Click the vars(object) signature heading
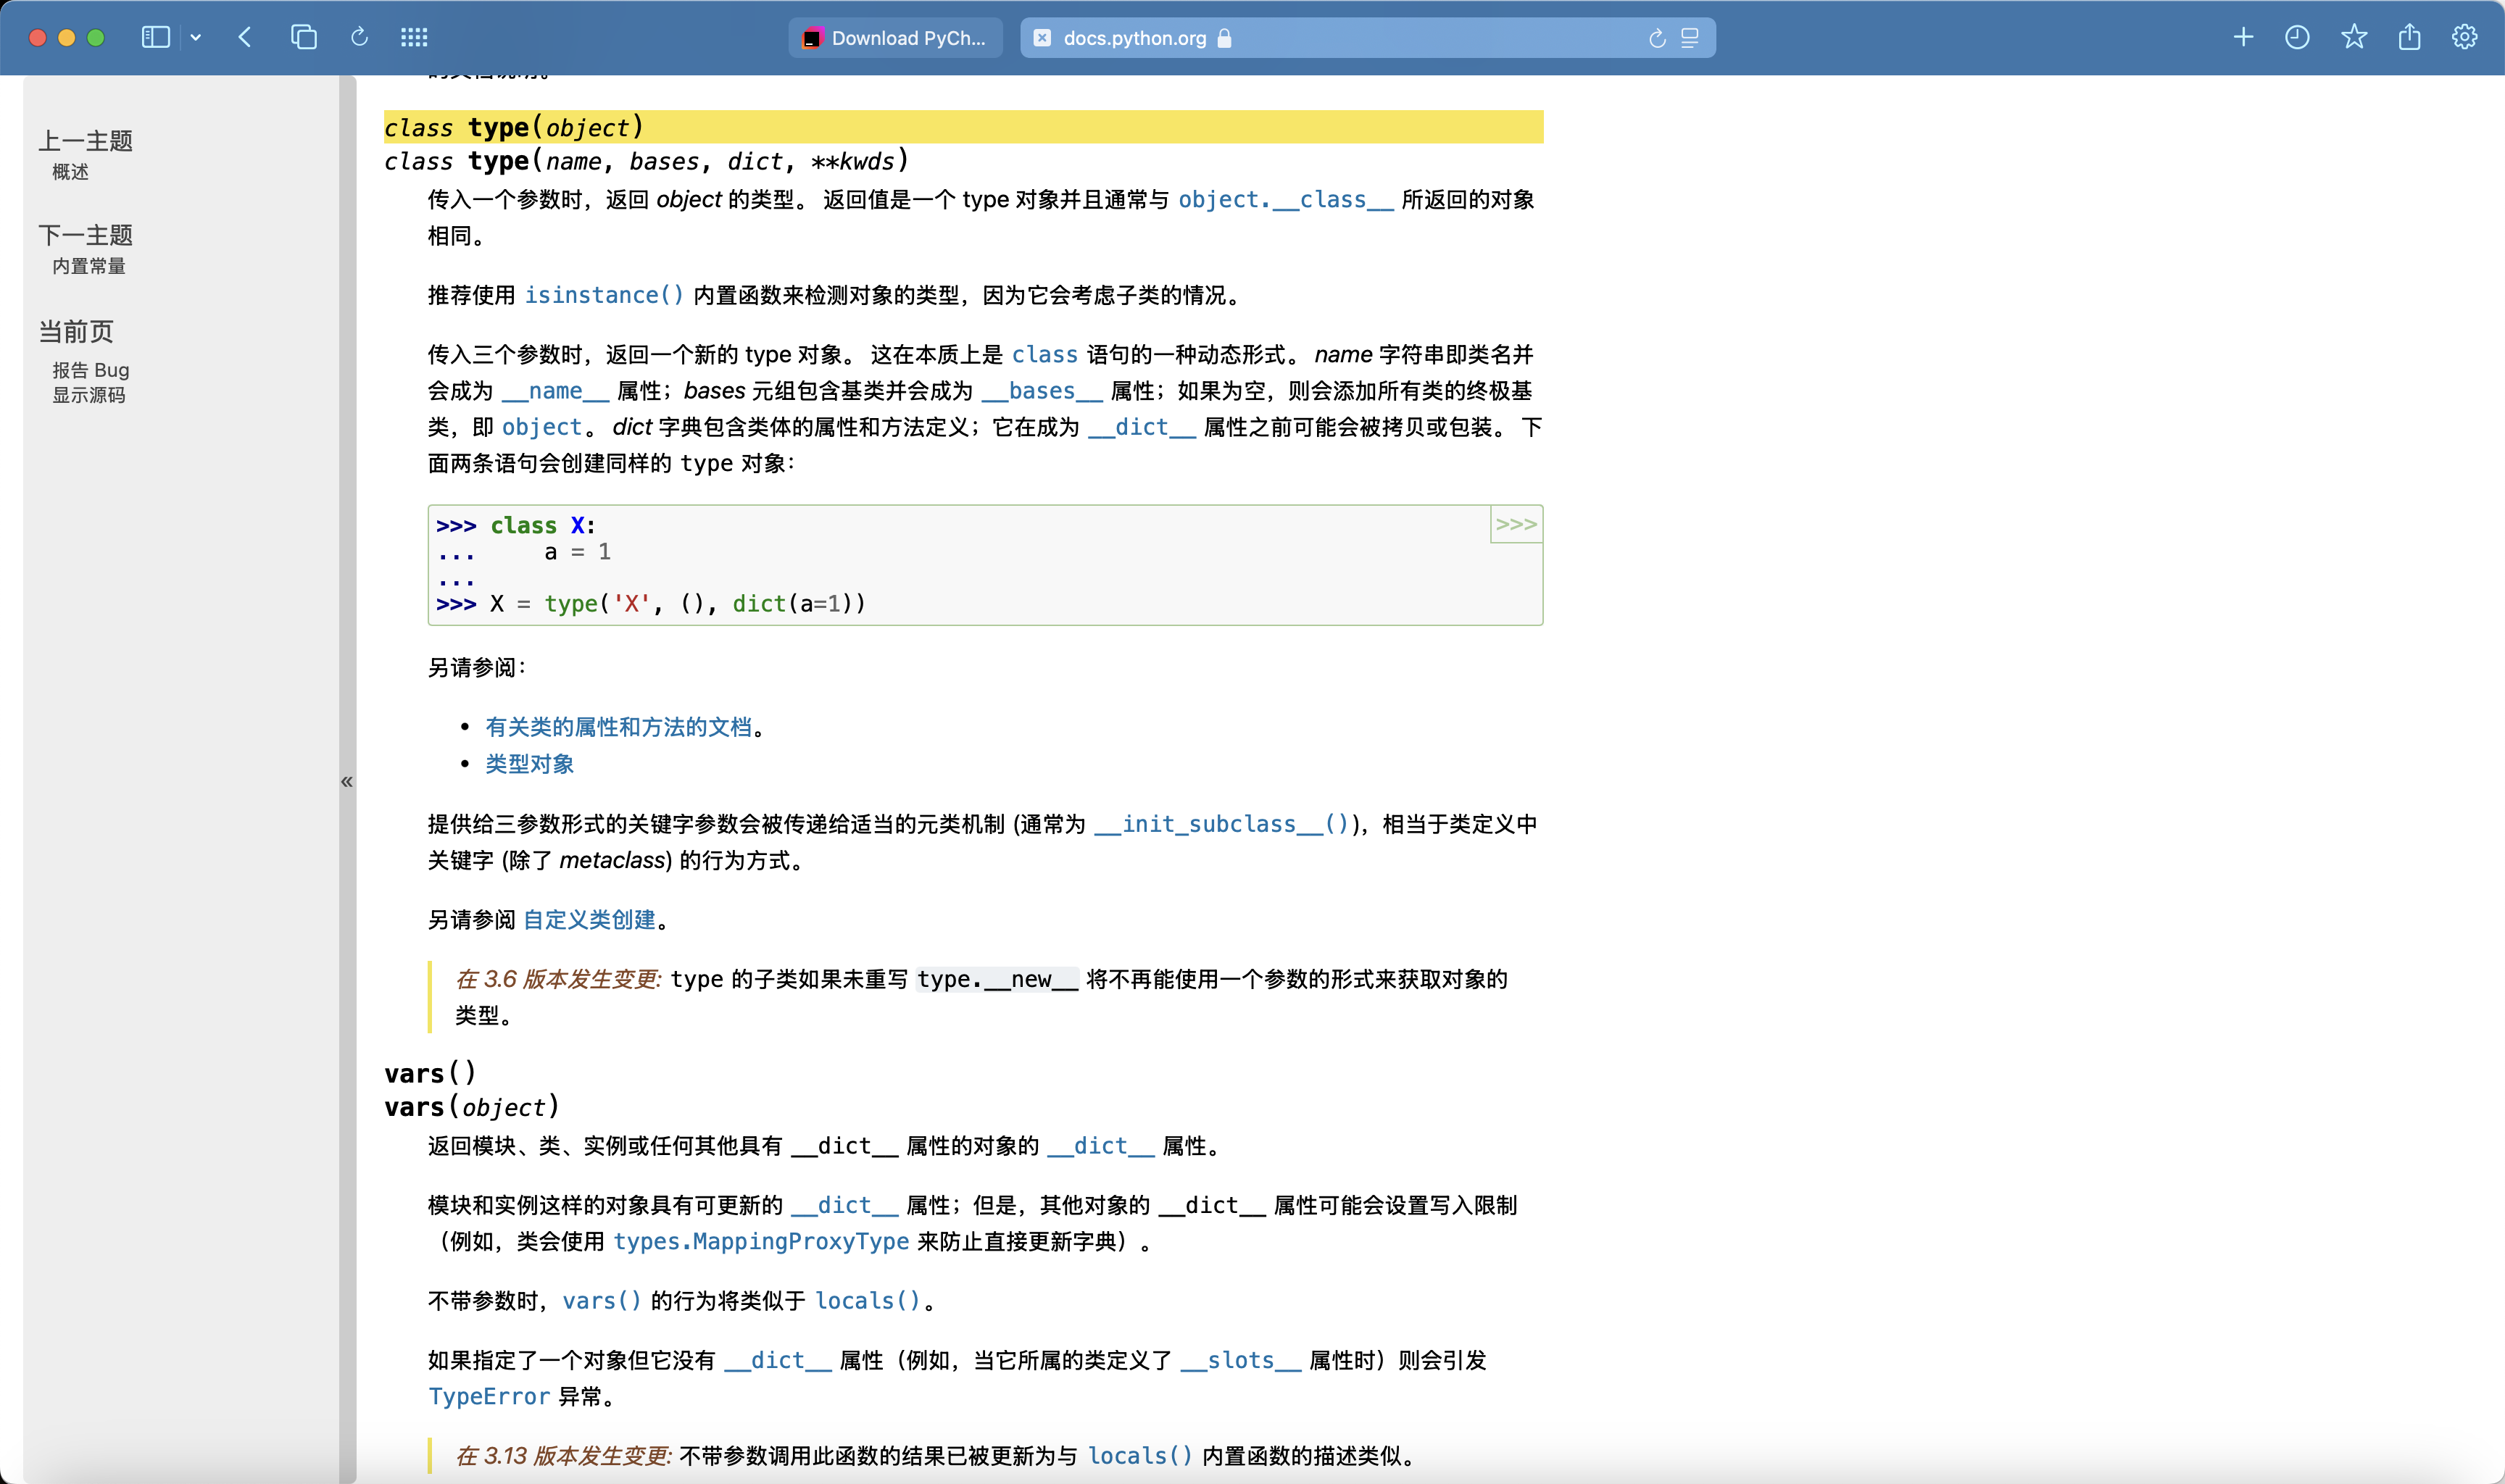2505x1484 pixels. tap(471, 1107)
